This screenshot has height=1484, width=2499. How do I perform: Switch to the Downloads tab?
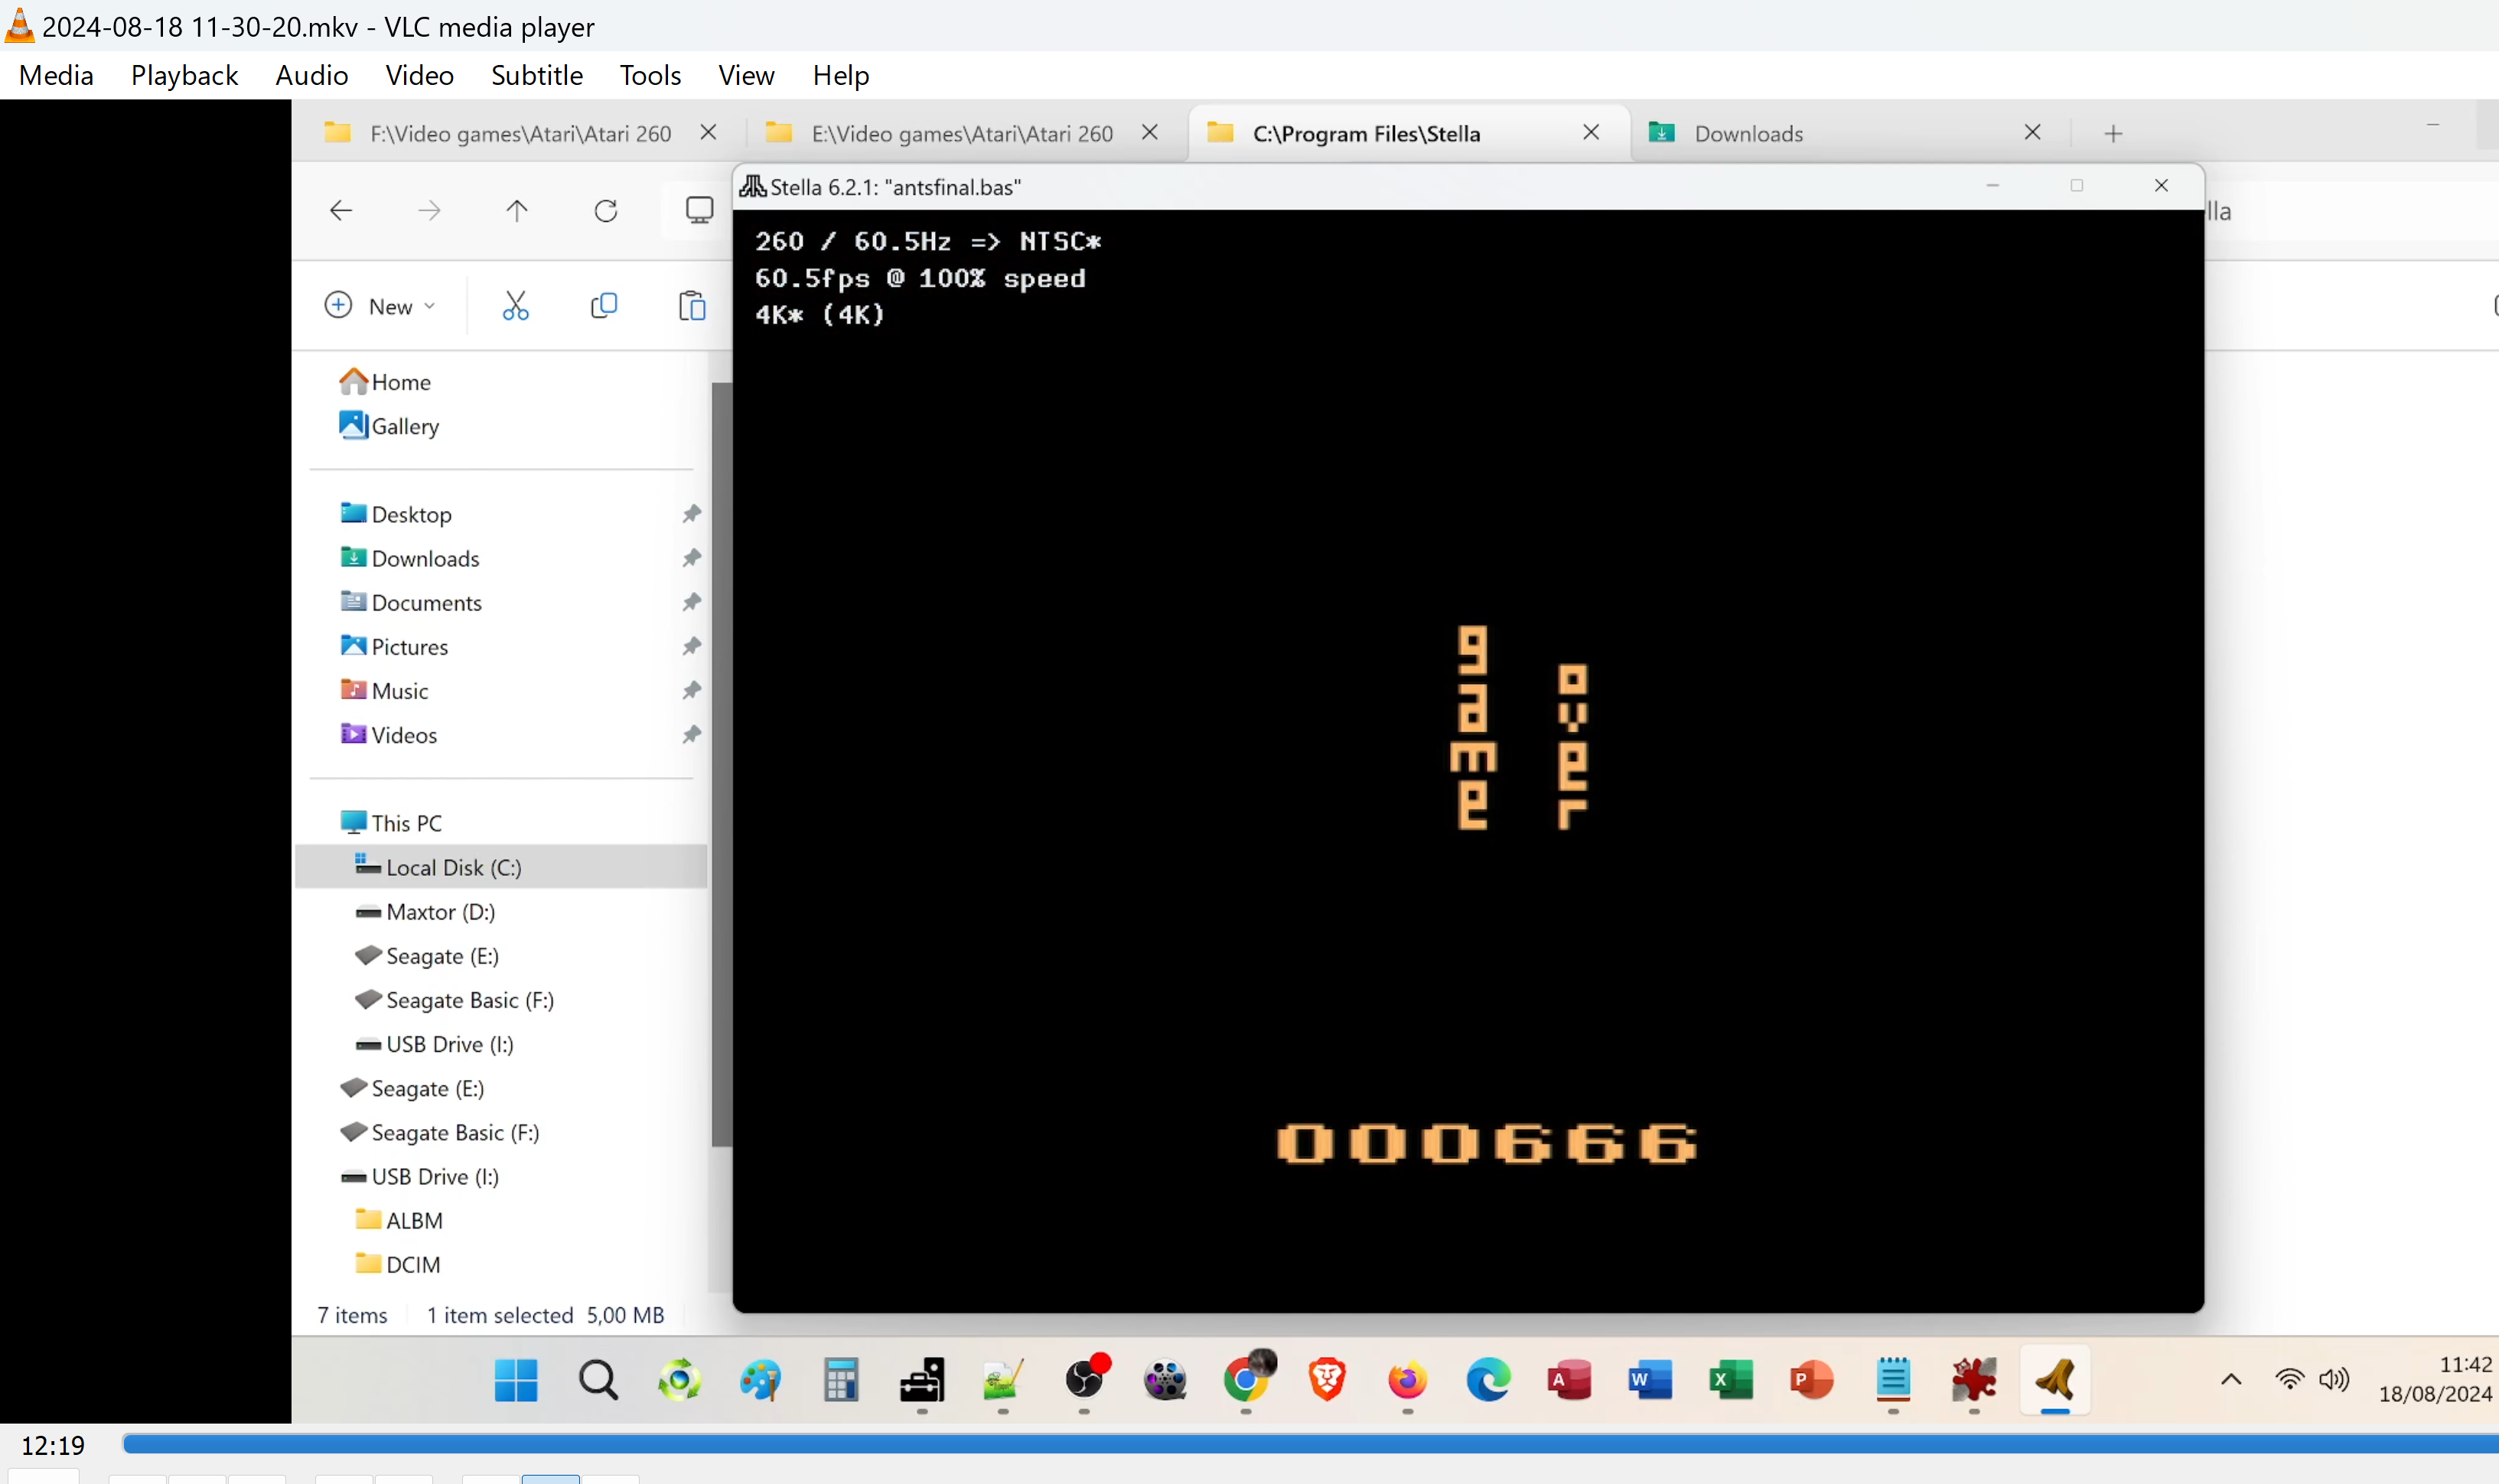coord(1748,133)
